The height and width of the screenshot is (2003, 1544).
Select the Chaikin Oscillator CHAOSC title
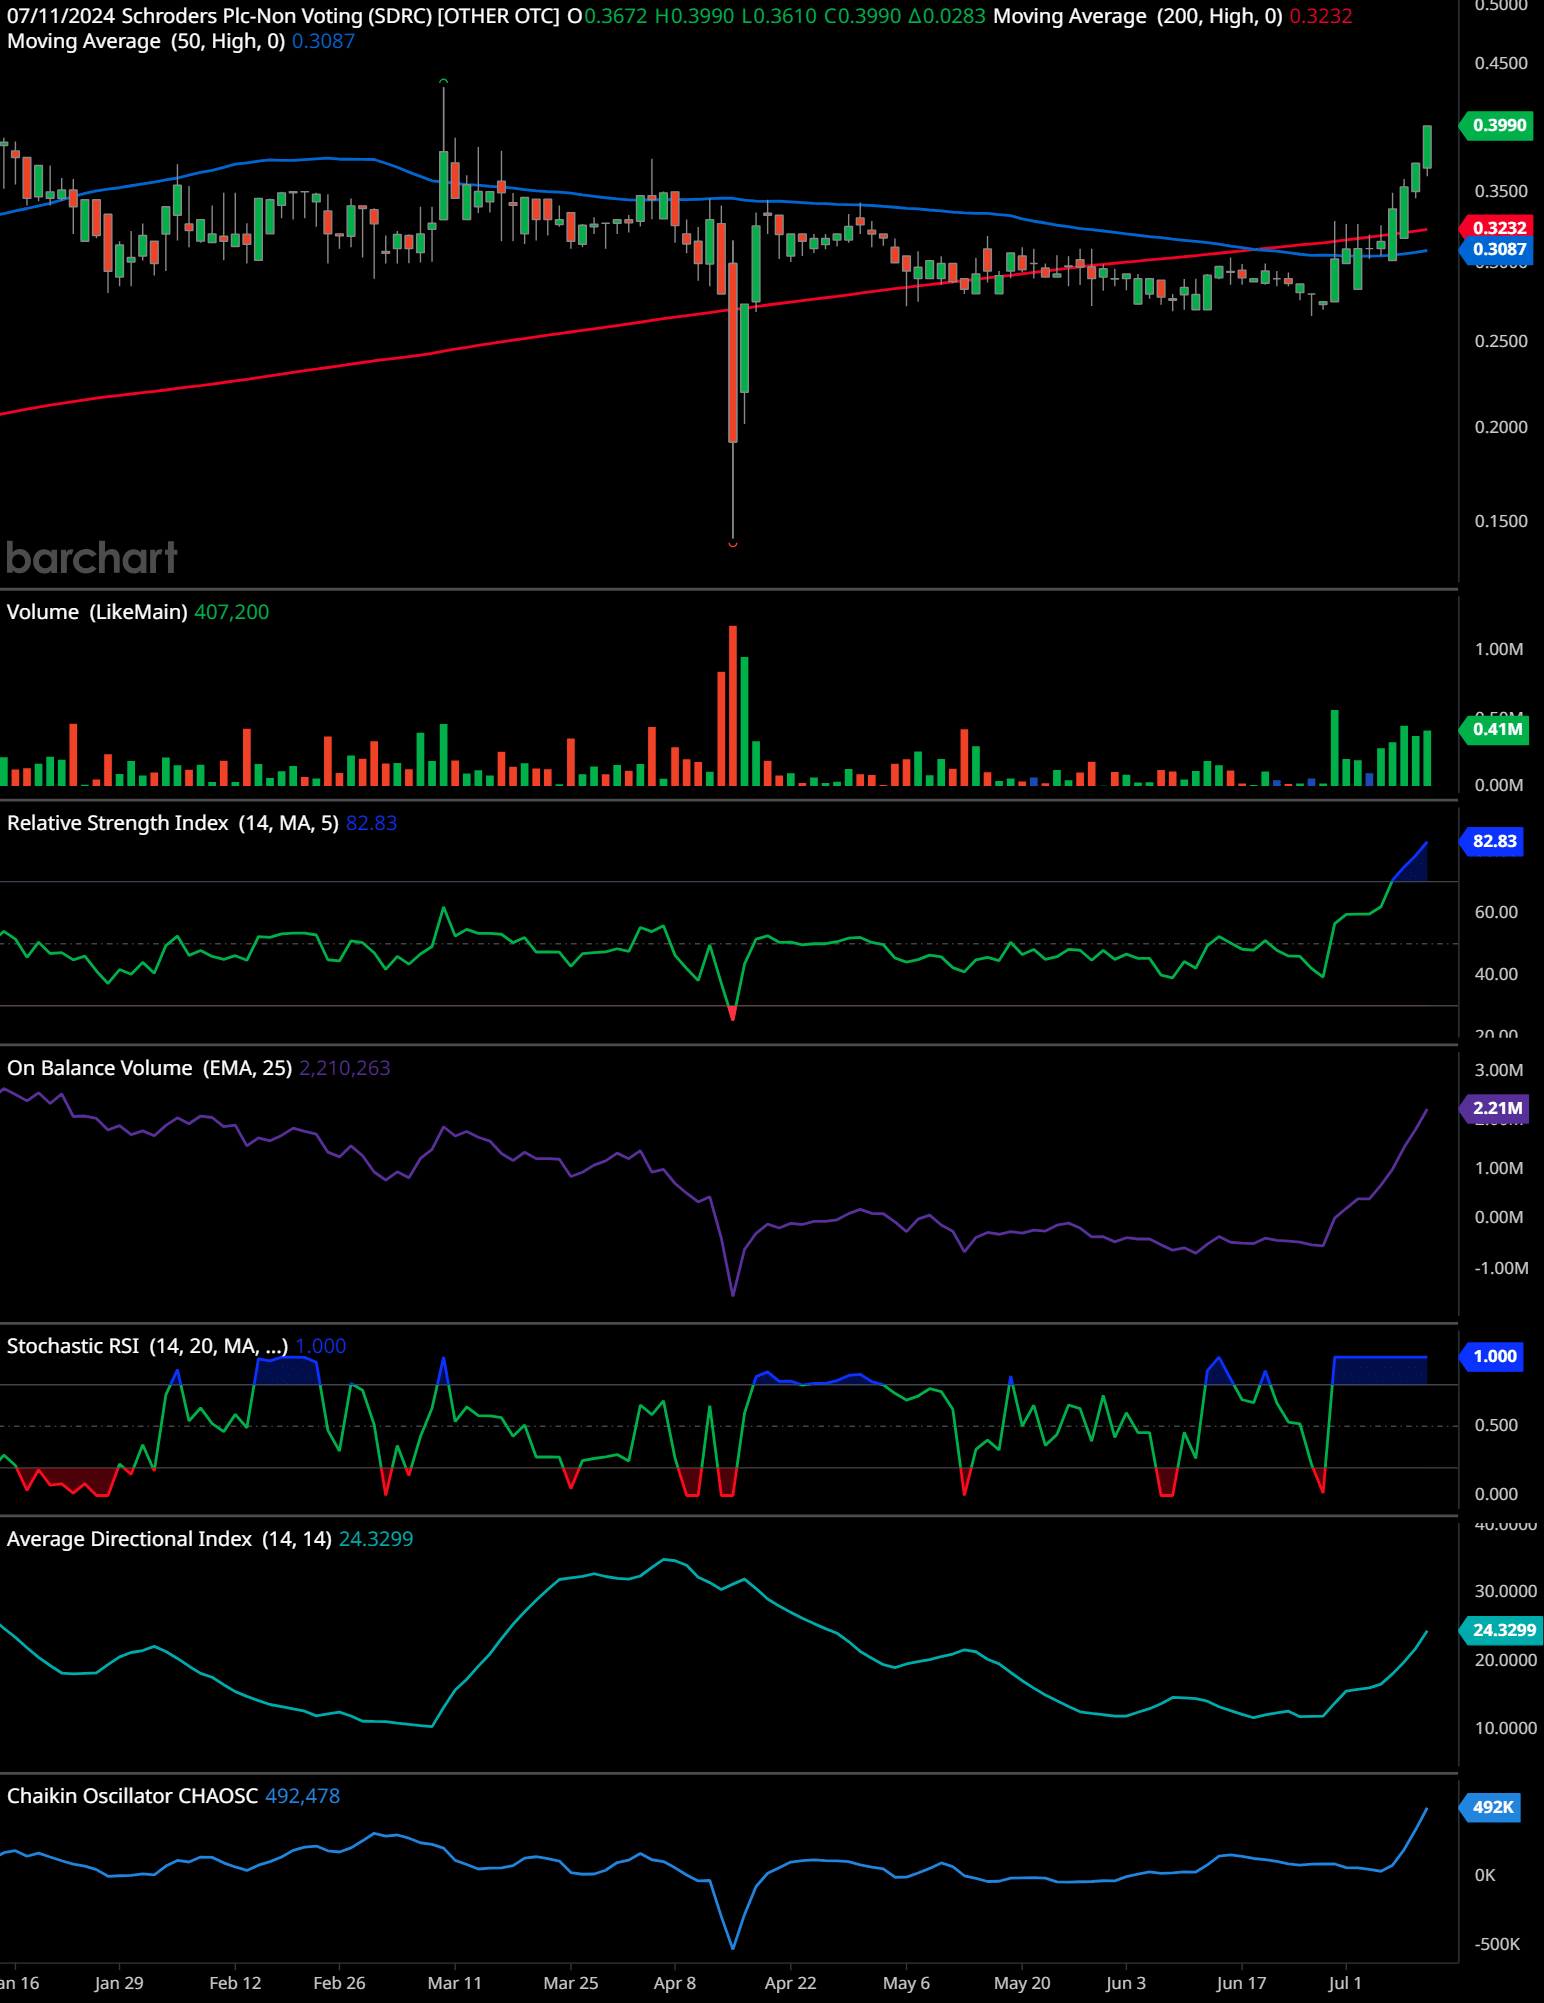point(132,1796)
